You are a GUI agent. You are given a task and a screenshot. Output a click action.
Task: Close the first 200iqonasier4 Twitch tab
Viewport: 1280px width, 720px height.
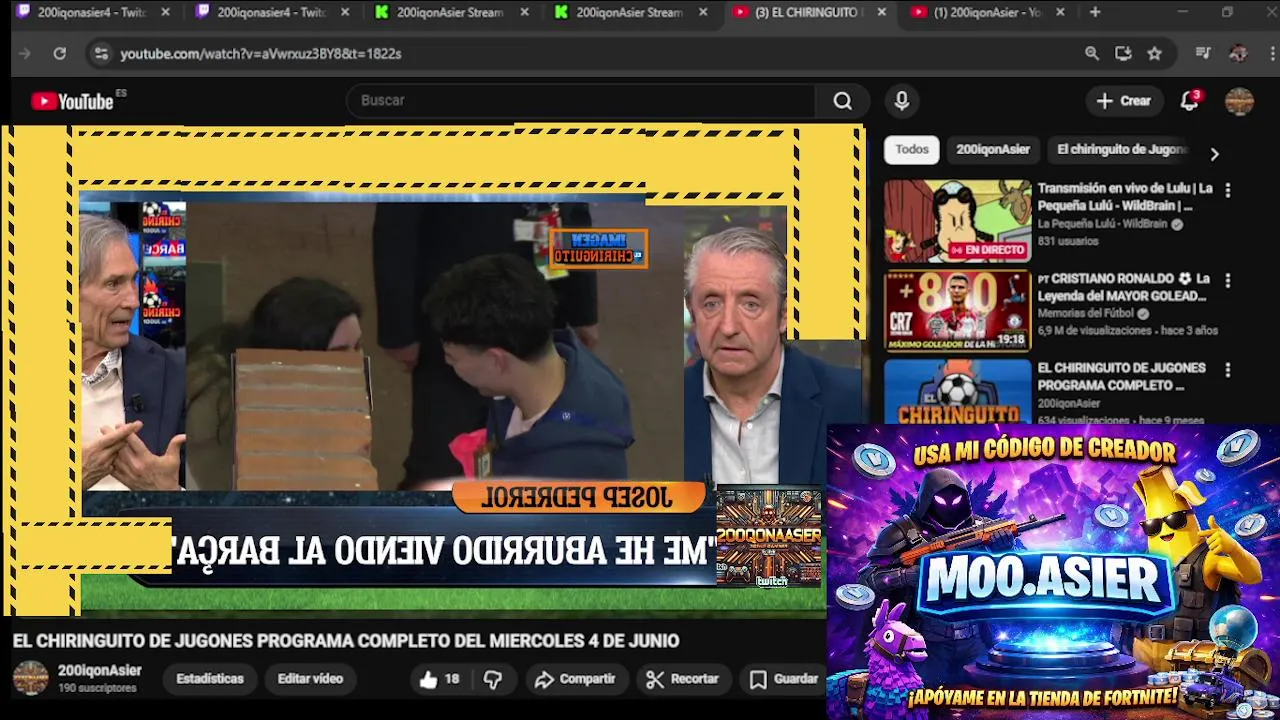165,12
